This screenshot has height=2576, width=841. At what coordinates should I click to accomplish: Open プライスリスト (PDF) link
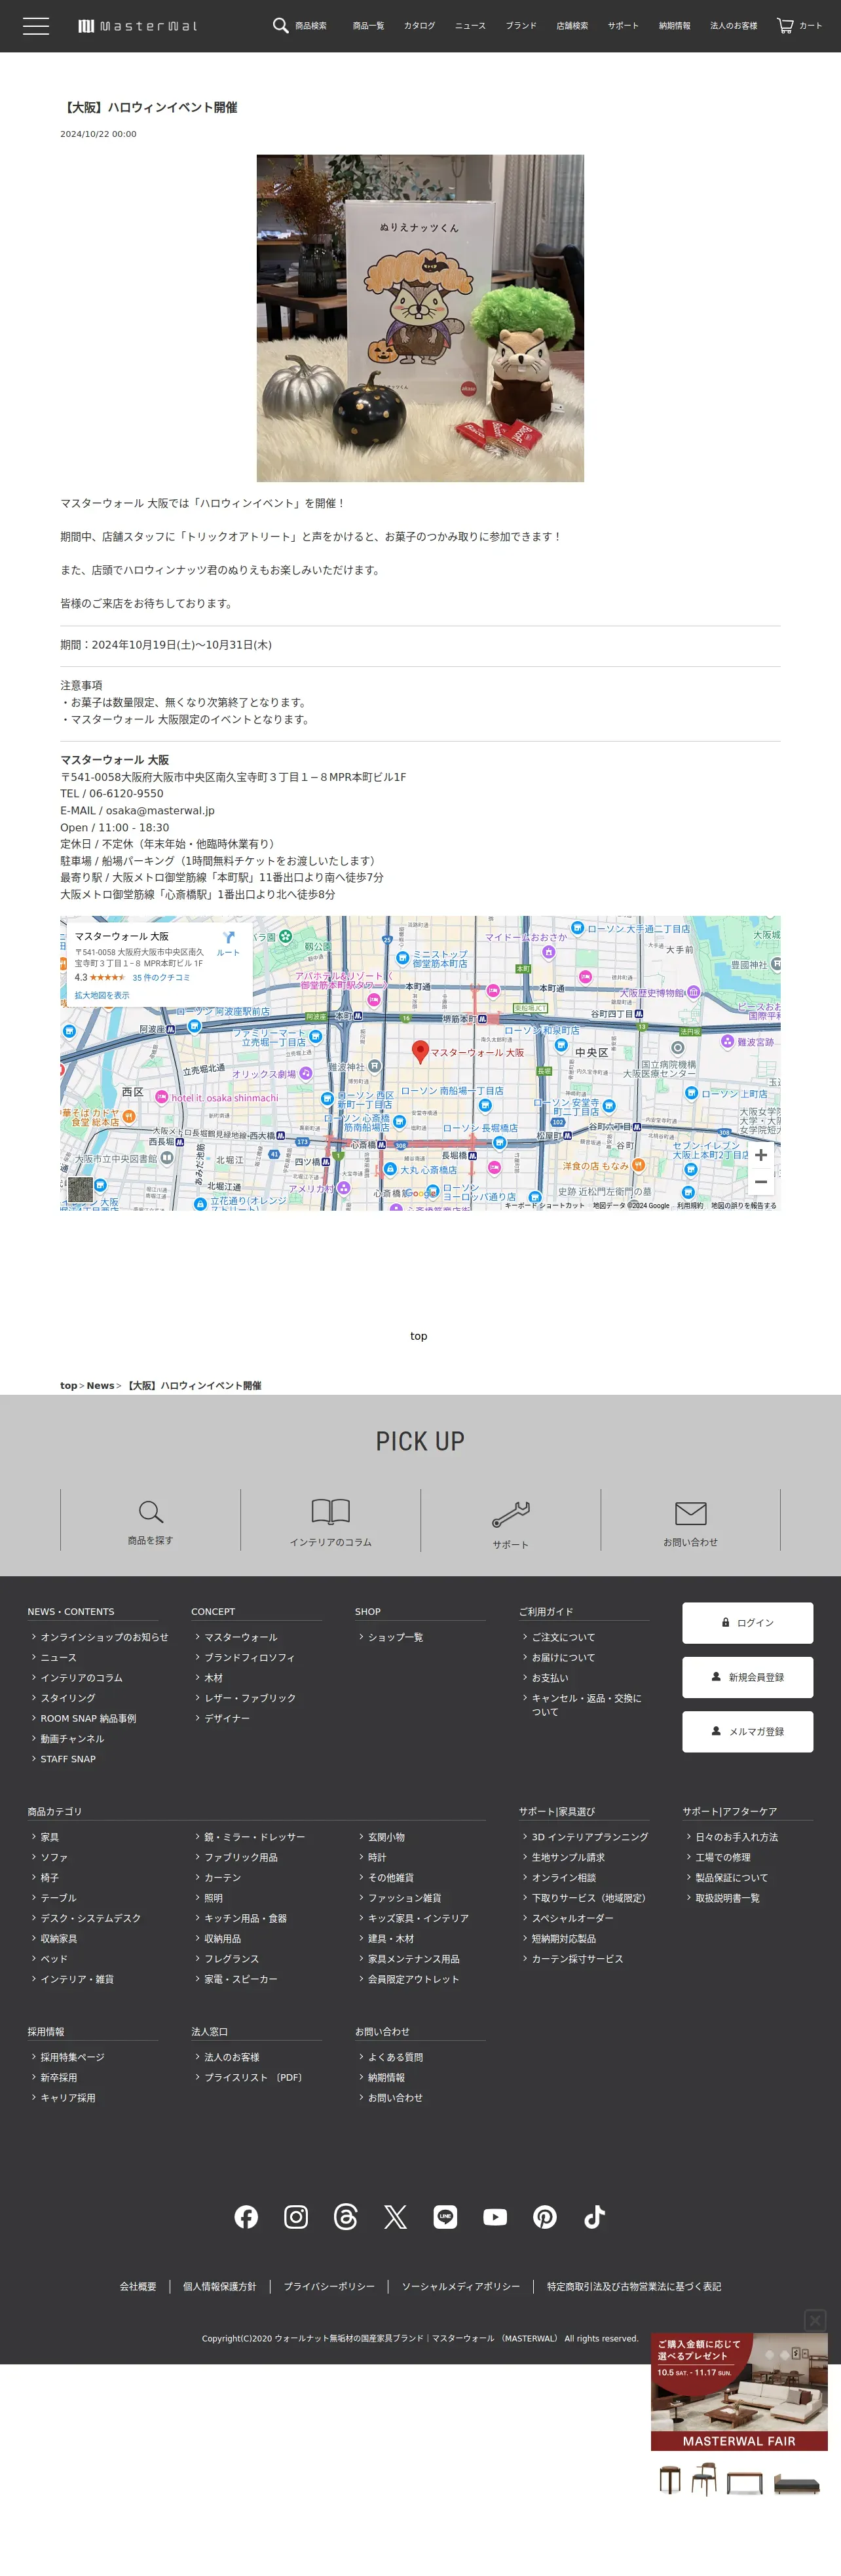coord(253,2077)
